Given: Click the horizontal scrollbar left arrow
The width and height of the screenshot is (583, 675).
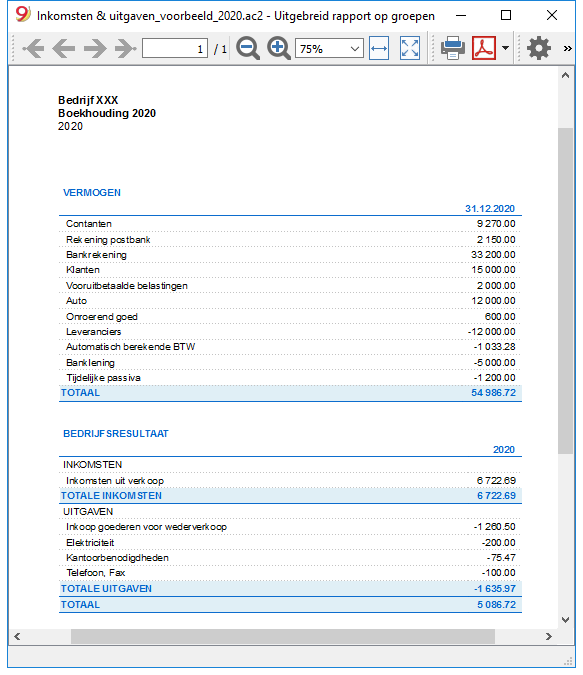Looking at the screenshot, I should pyautogui.click(x=17, y=636).
